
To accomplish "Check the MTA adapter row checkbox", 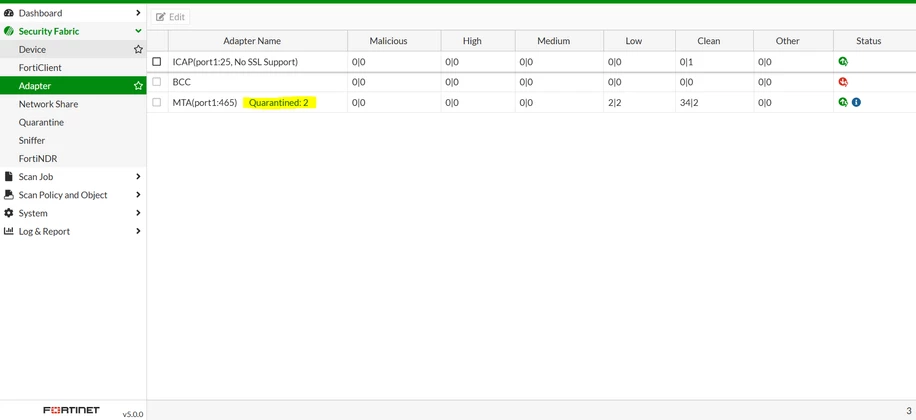I will [157, 102].
